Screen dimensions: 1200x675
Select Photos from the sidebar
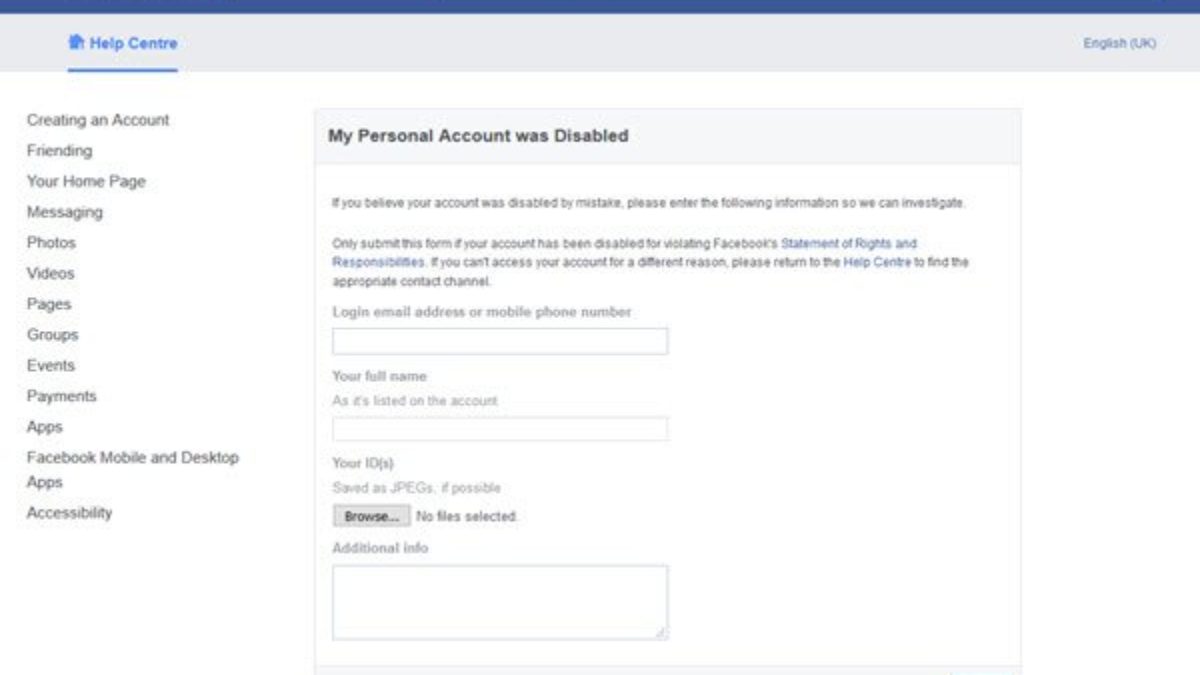51,243
